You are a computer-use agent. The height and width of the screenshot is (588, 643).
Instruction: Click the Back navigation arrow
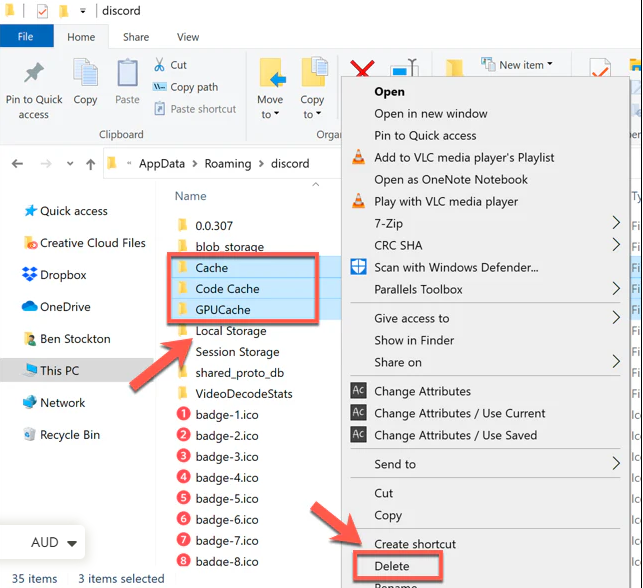coord(17,164)
